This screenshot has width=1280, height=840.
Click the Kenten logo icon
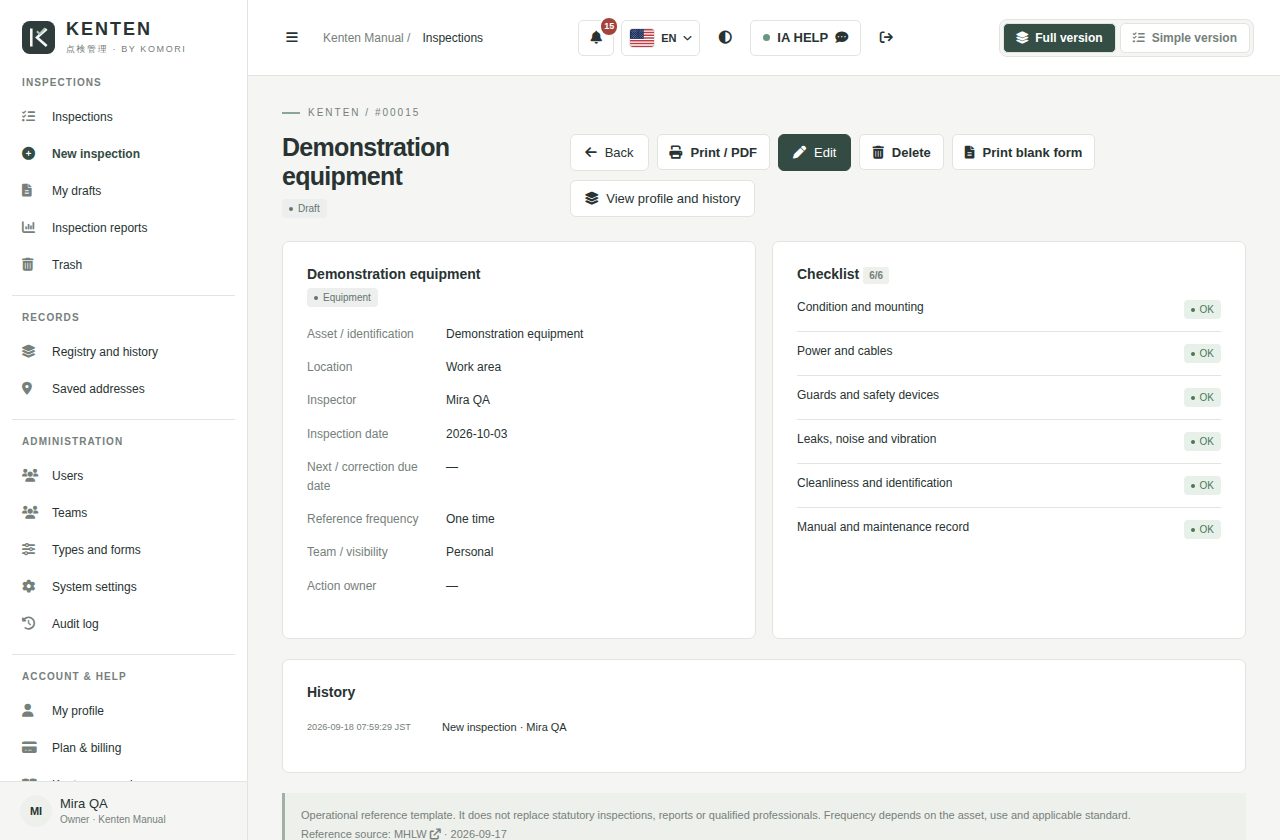pos(39,37)
